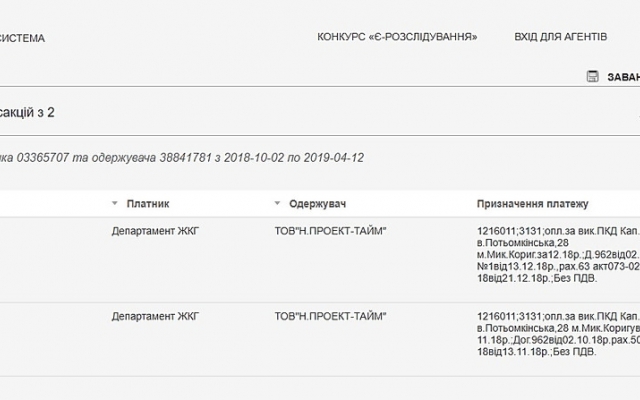Sort by Призначення платежу column header
Screen dimensions: 640x400
tap(533, 204)
